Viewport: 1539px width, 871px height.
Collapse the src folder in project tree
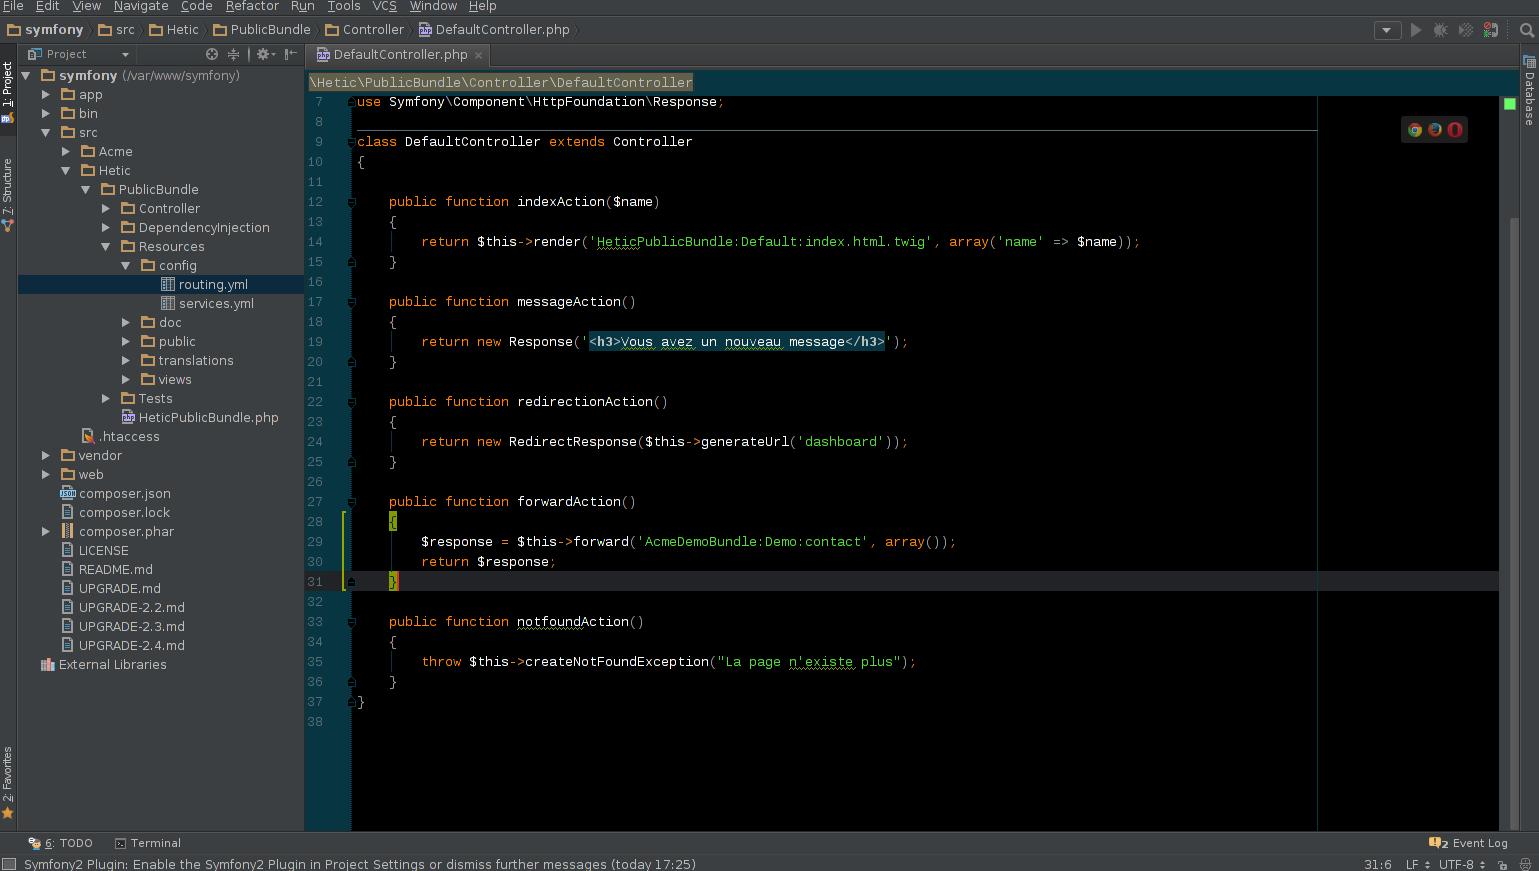[x=46, y=133]
